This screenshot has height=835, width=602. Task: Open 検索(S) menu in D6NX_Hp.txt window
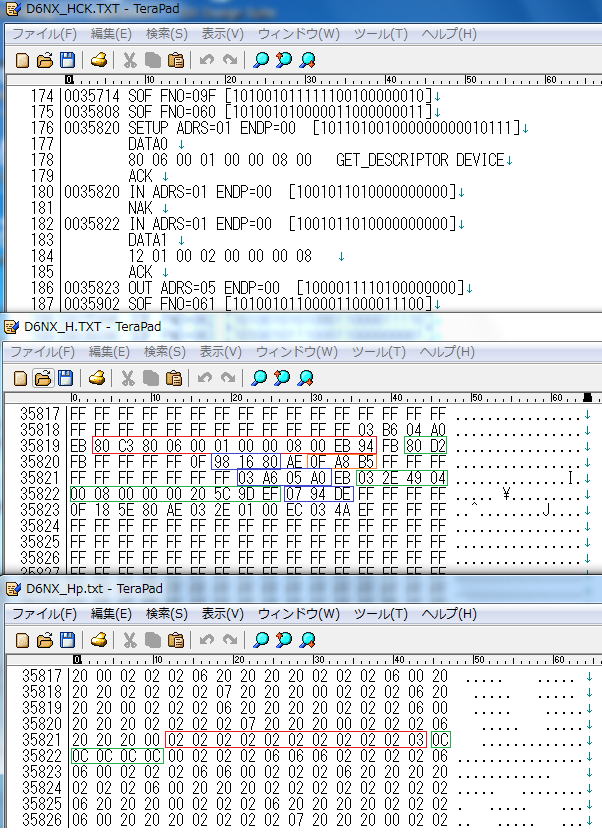tap(166, 612)
